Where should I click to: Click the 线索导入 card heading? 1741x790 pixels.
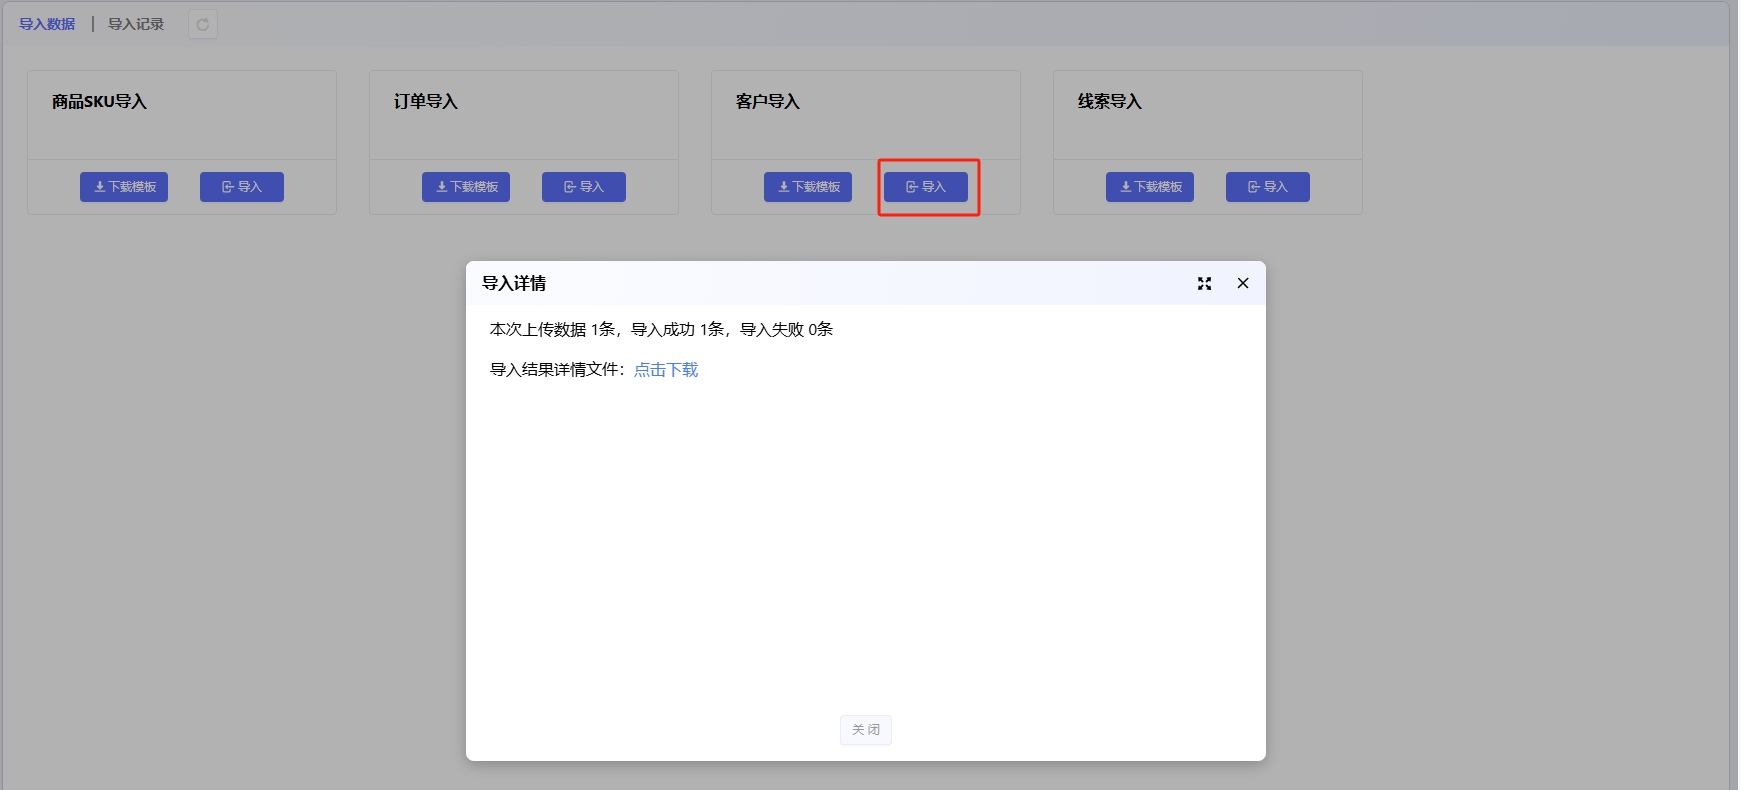coord(1110,102)
